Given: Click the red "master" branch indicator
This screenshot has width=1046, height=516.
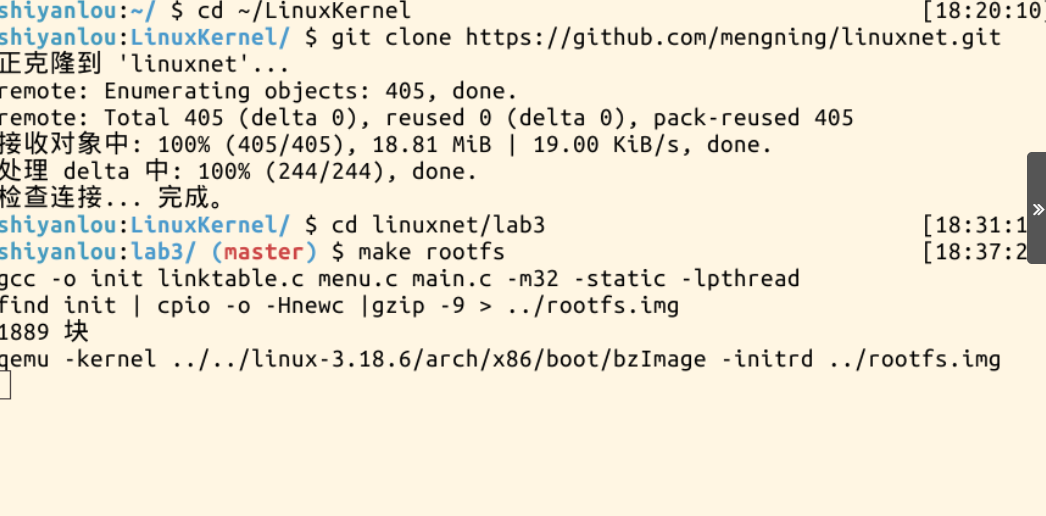Looking at the screenshot, I should pyautogui.click(x=263, y=251).
